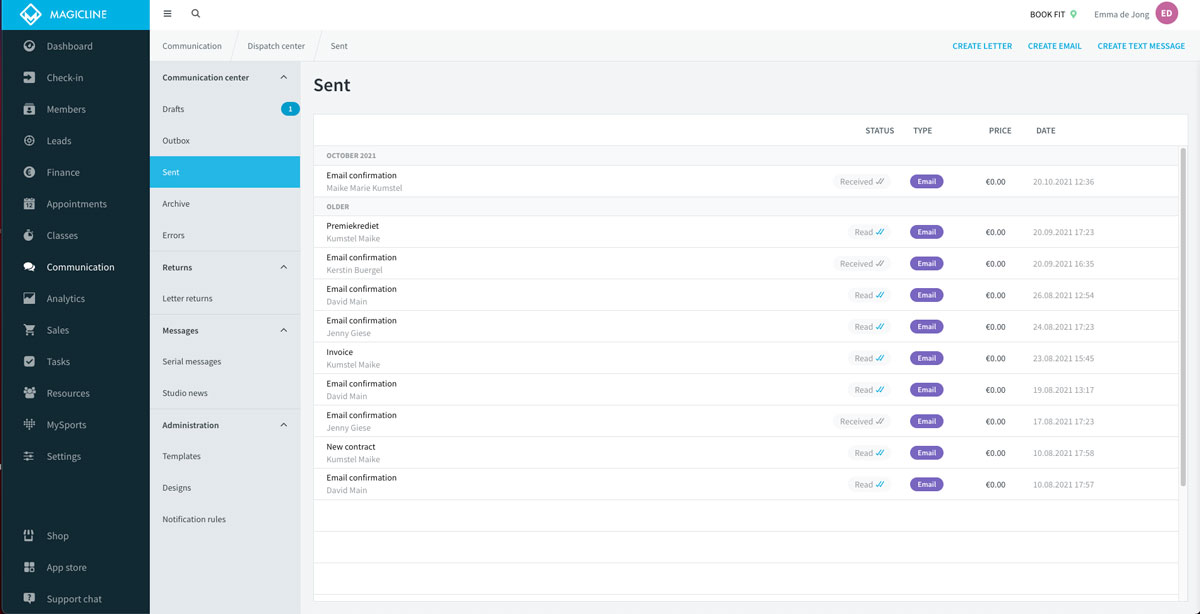Click the Dashboard gauge icon in sidebar
The width and height of the screenshot is (1200, 614).
click(29, 46)
